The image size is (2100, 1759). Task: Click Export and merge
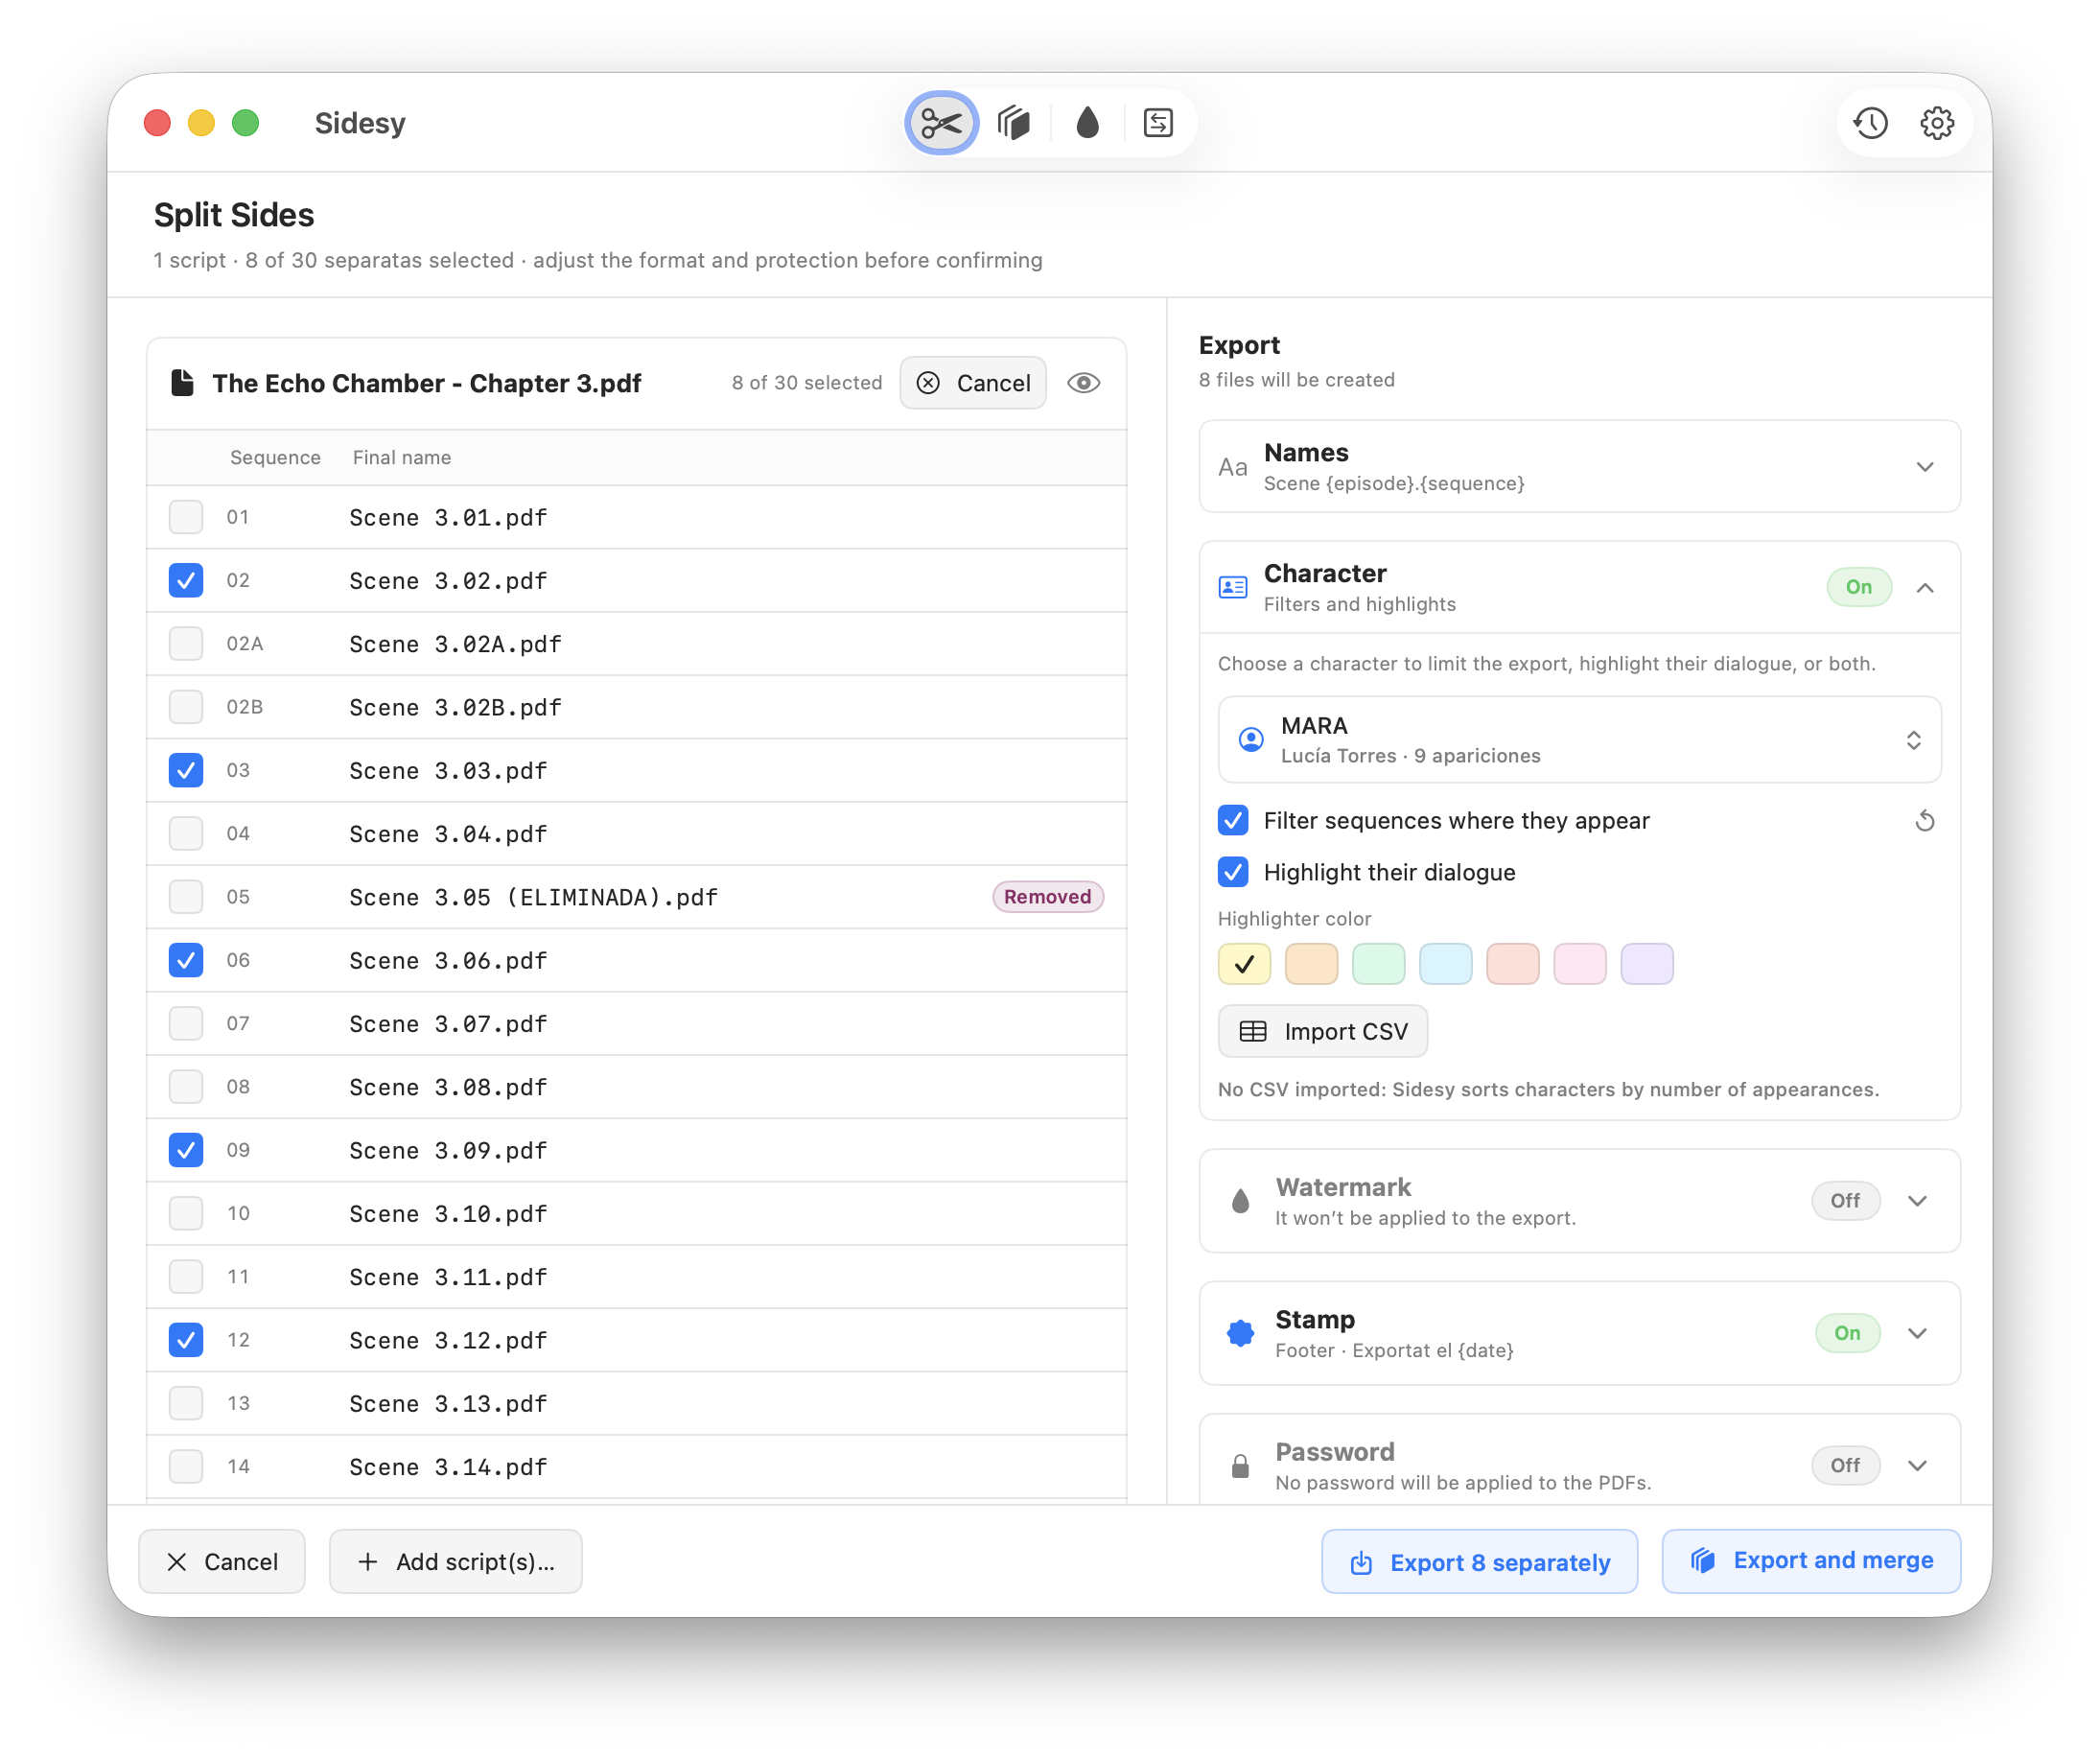[1810, 1561]
